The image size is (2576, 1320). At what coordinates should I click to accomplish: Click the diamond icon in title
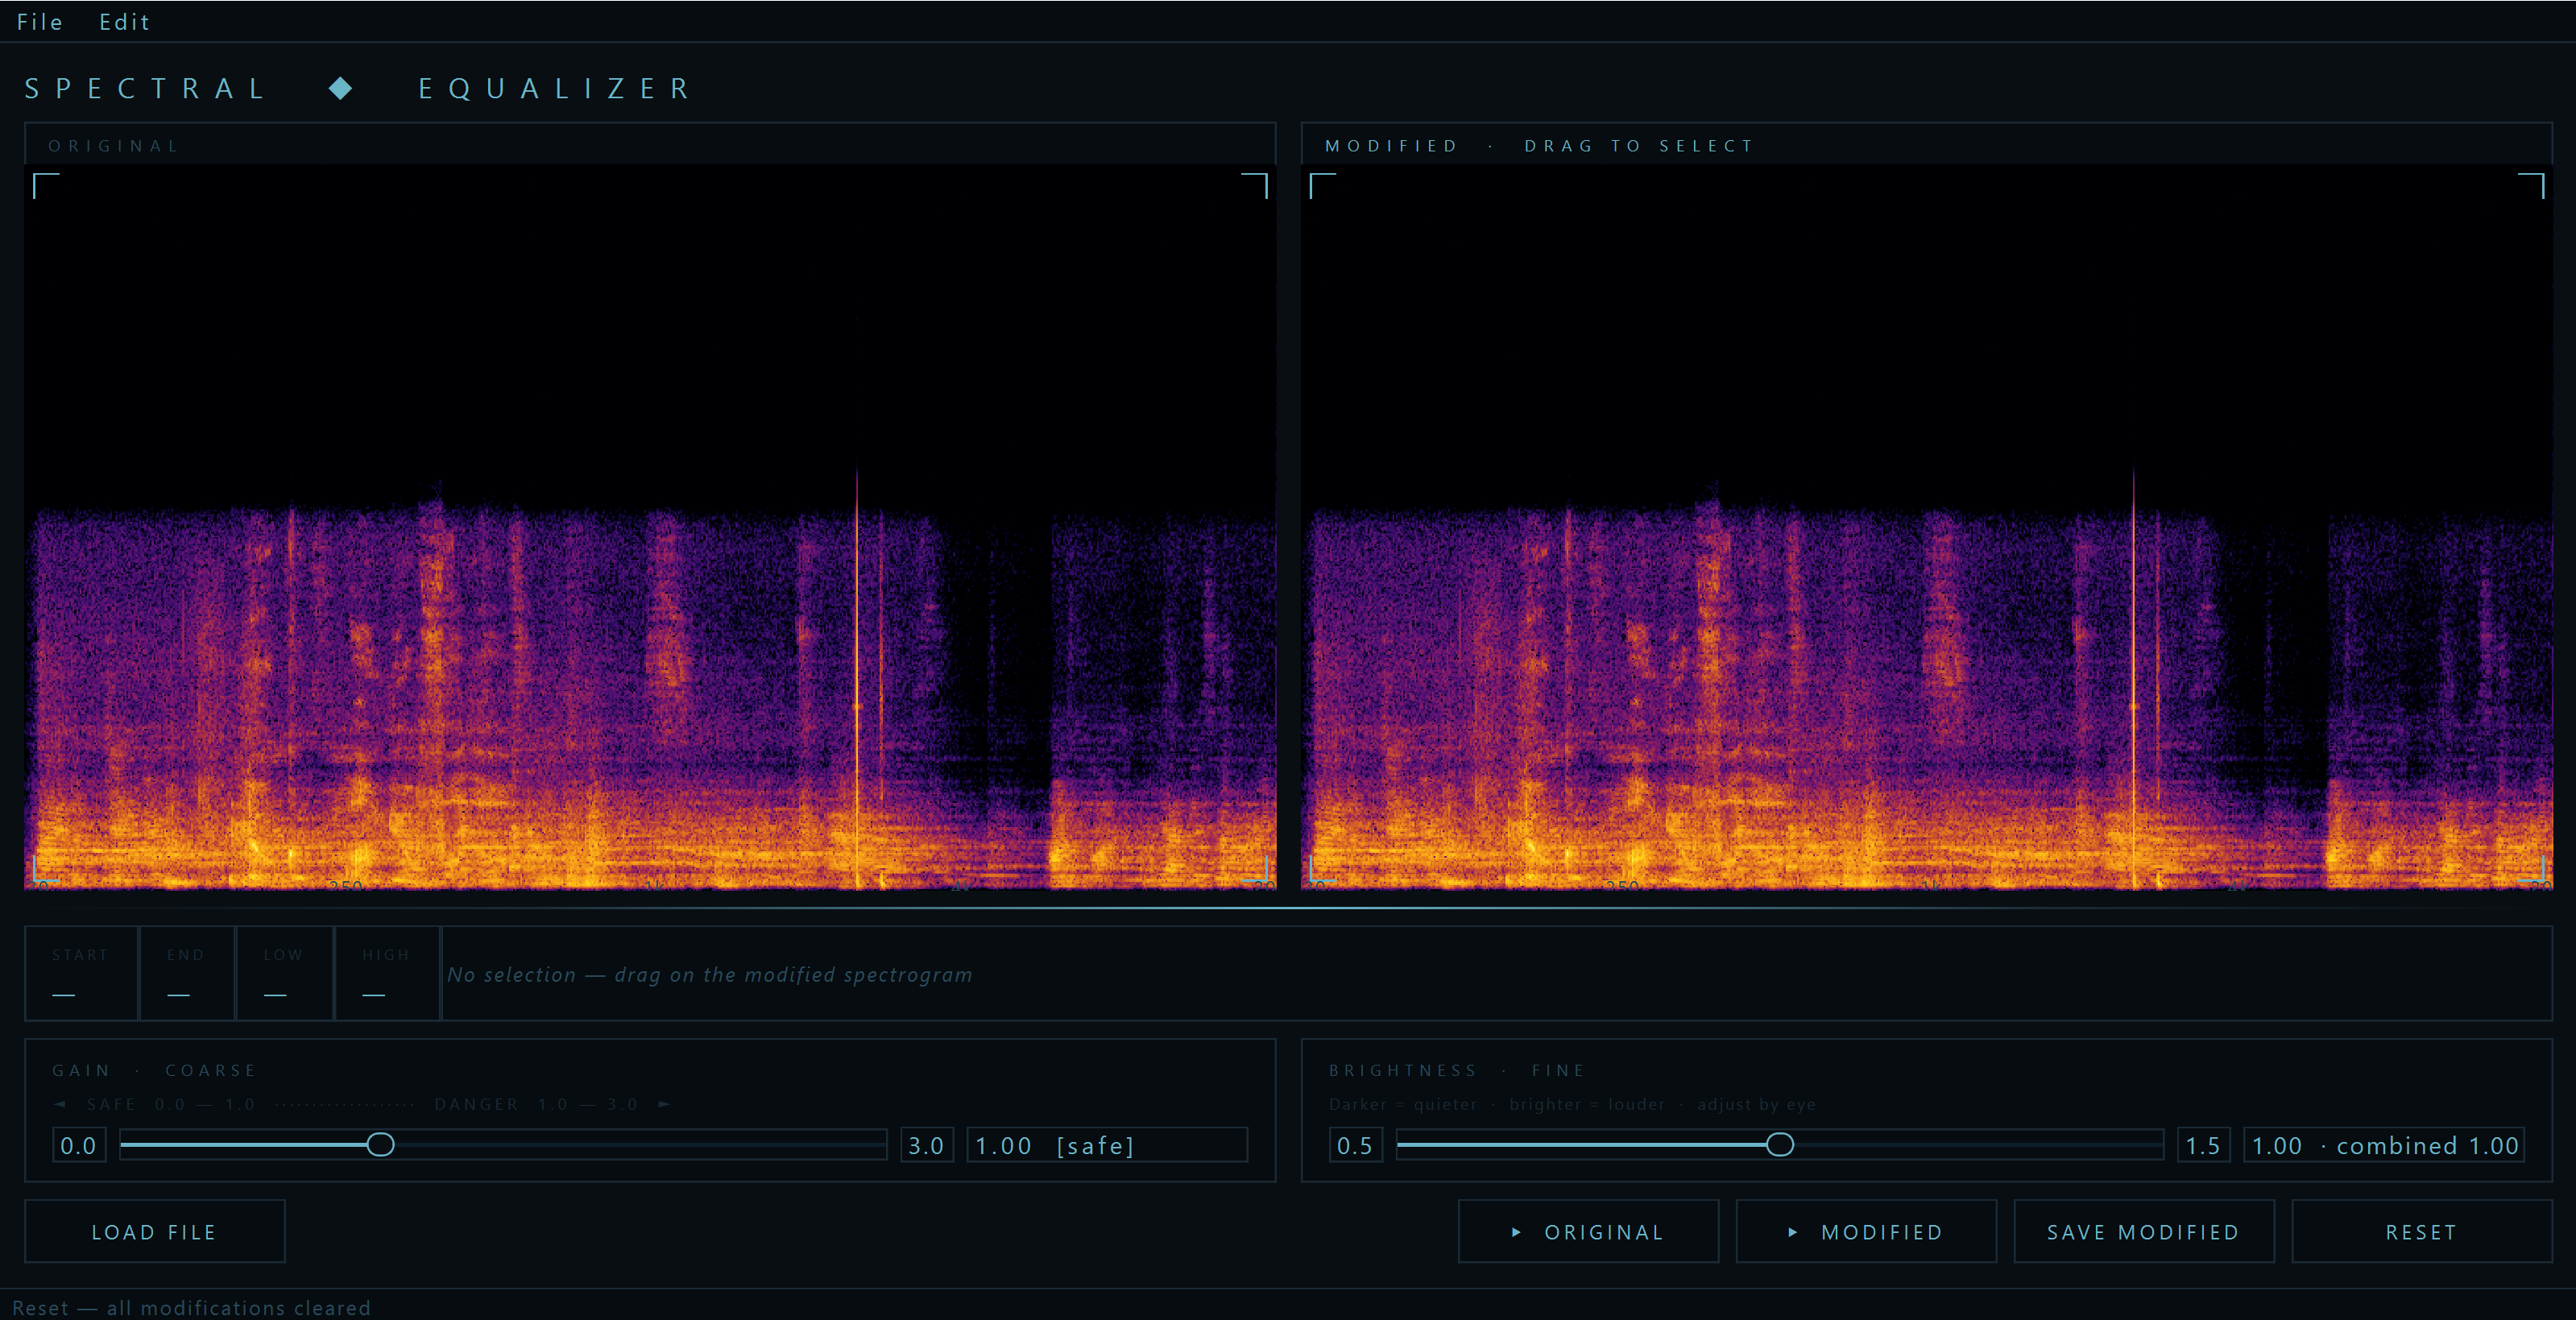[x=341, y=88]
